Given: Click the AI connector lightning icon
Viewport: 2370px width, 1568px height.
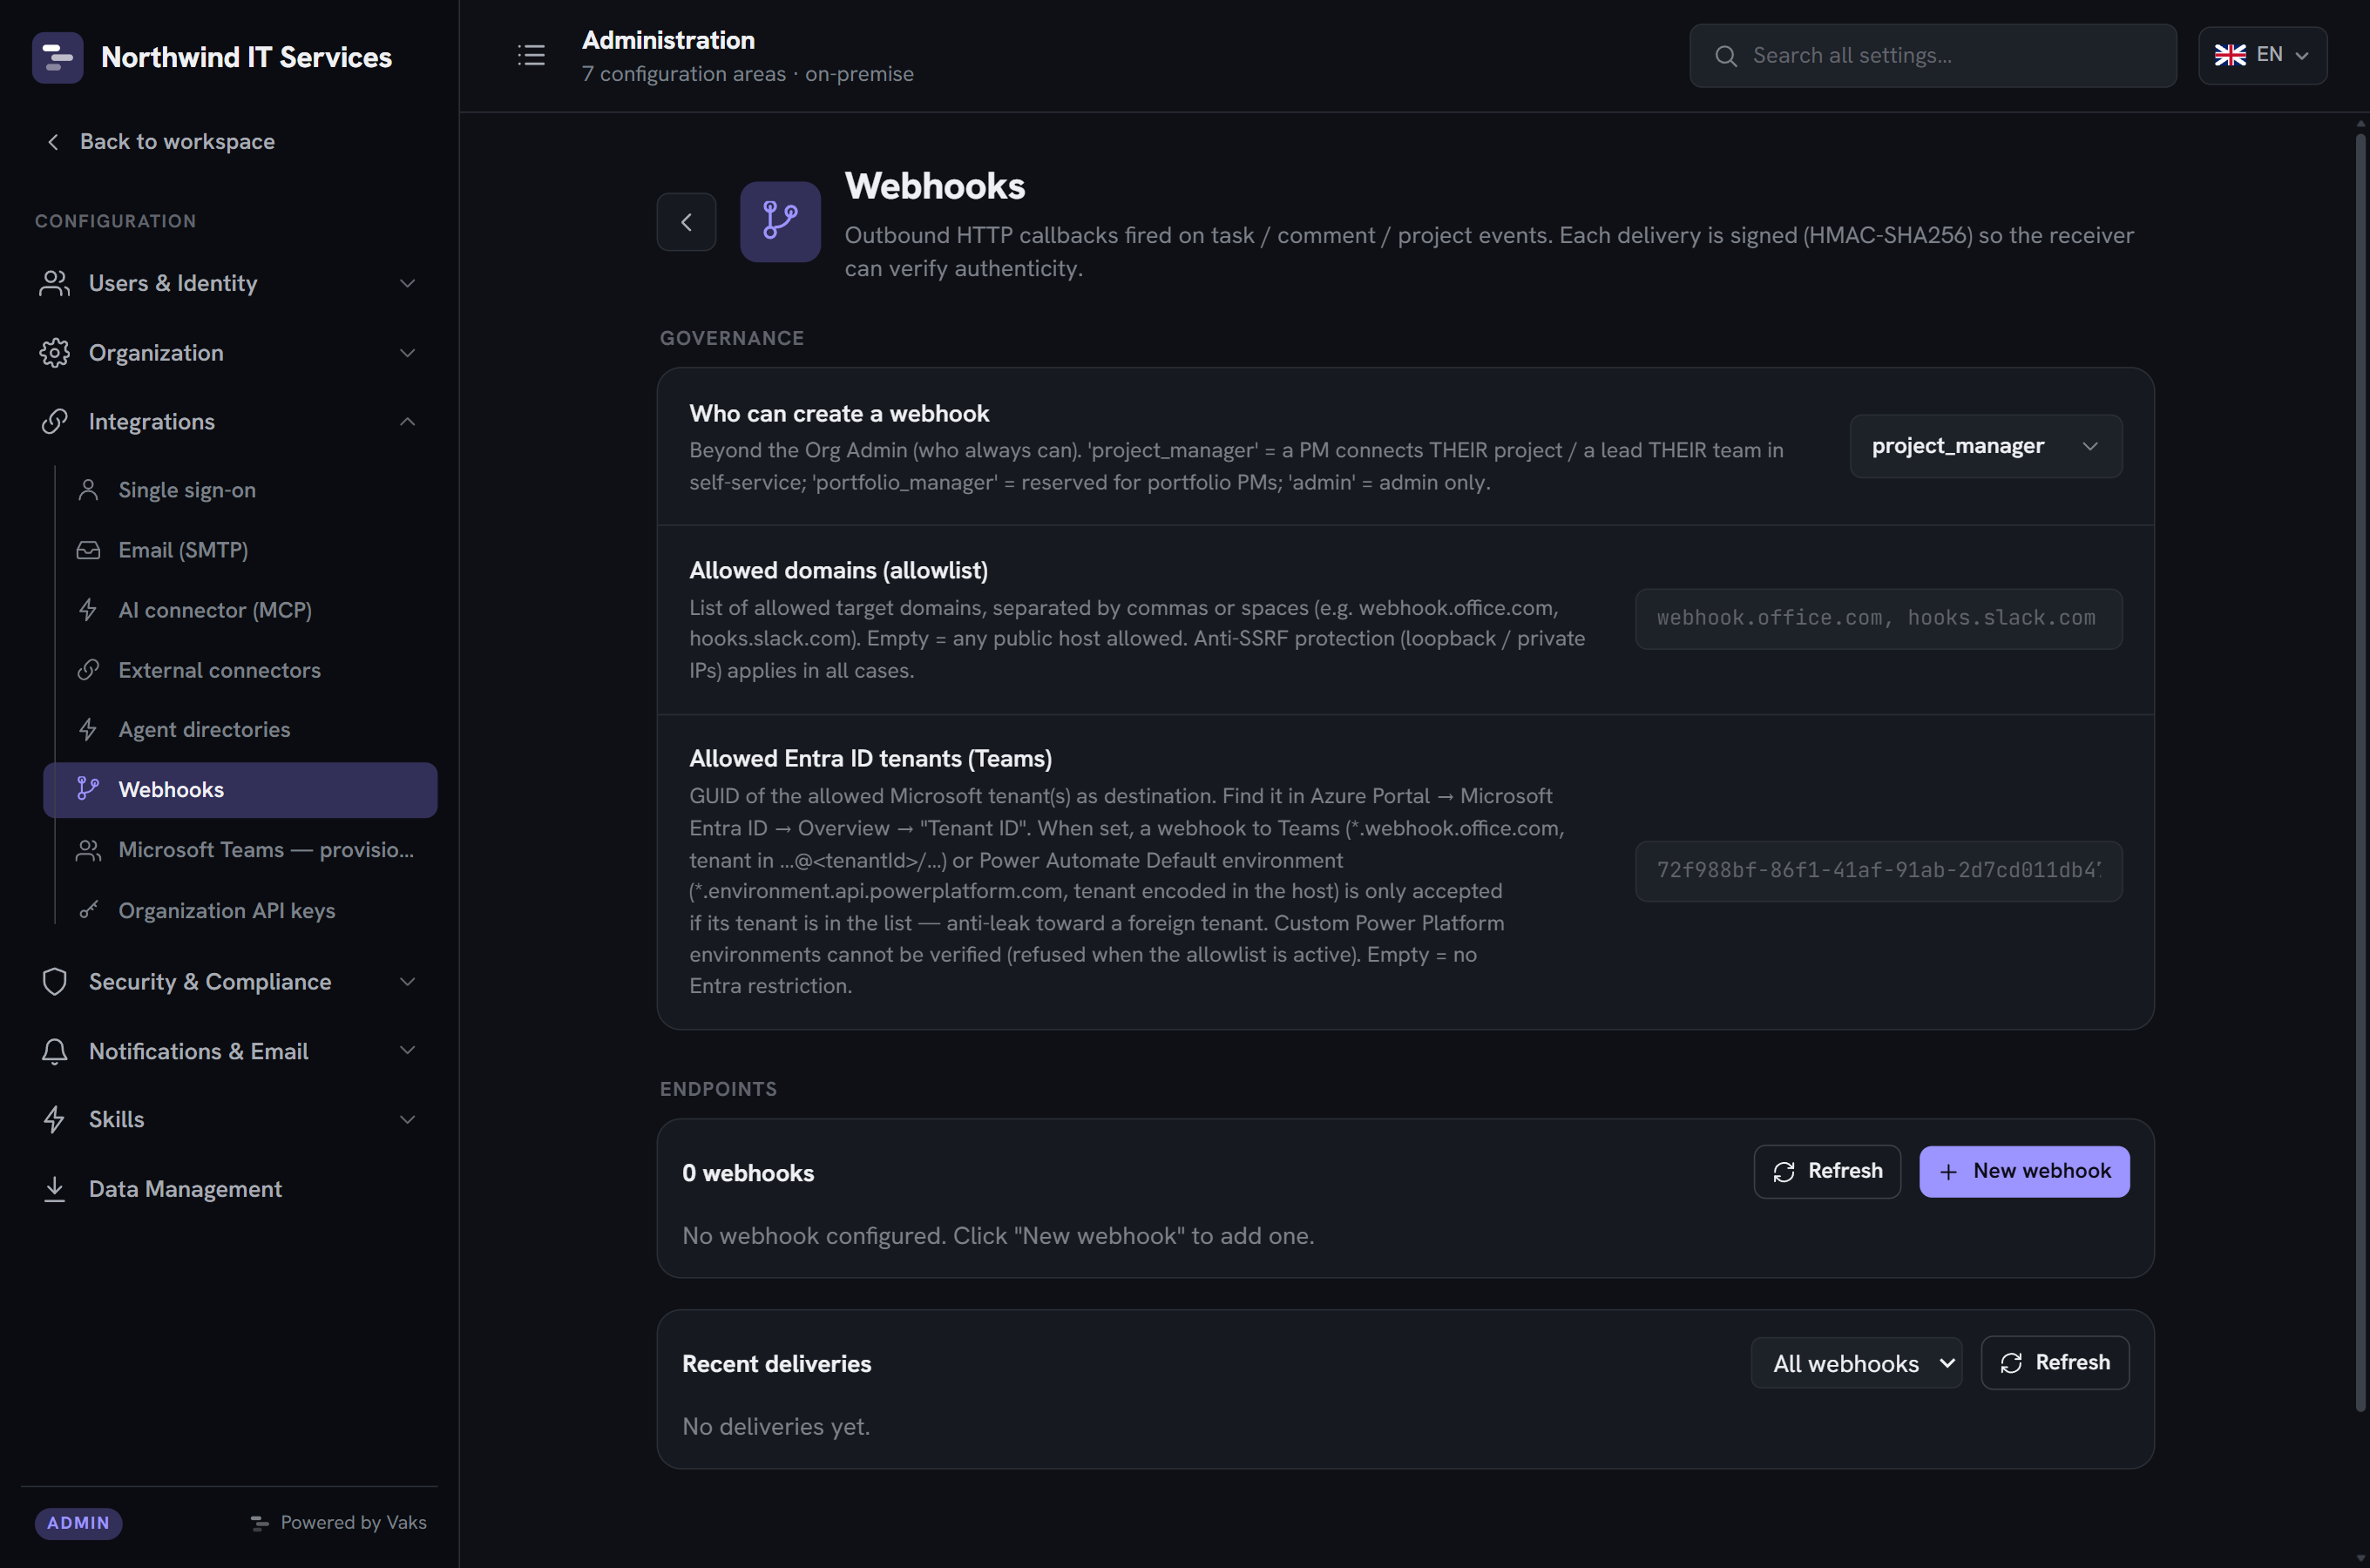Looking at the screenshot, I should (x=88, y=610).
